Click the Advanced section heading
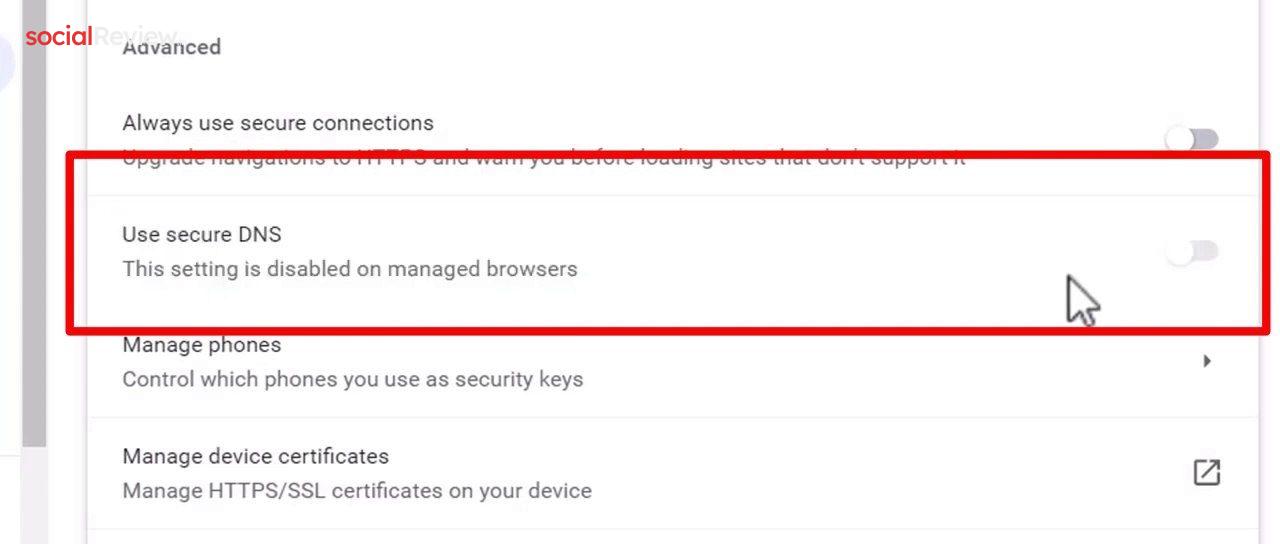This screenshot has width=1280, height=544. (x=171, y=47)
